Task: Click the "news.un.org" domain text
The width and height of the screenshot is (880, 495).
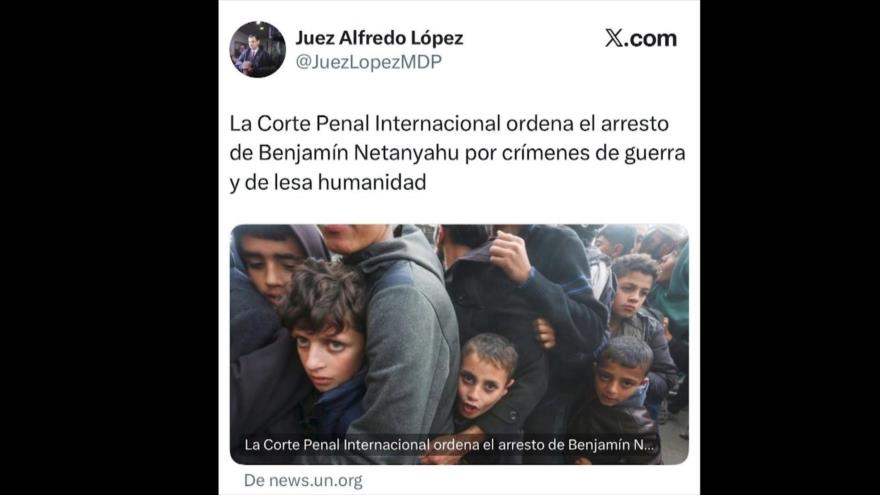Action: click(x=315, y=481)
